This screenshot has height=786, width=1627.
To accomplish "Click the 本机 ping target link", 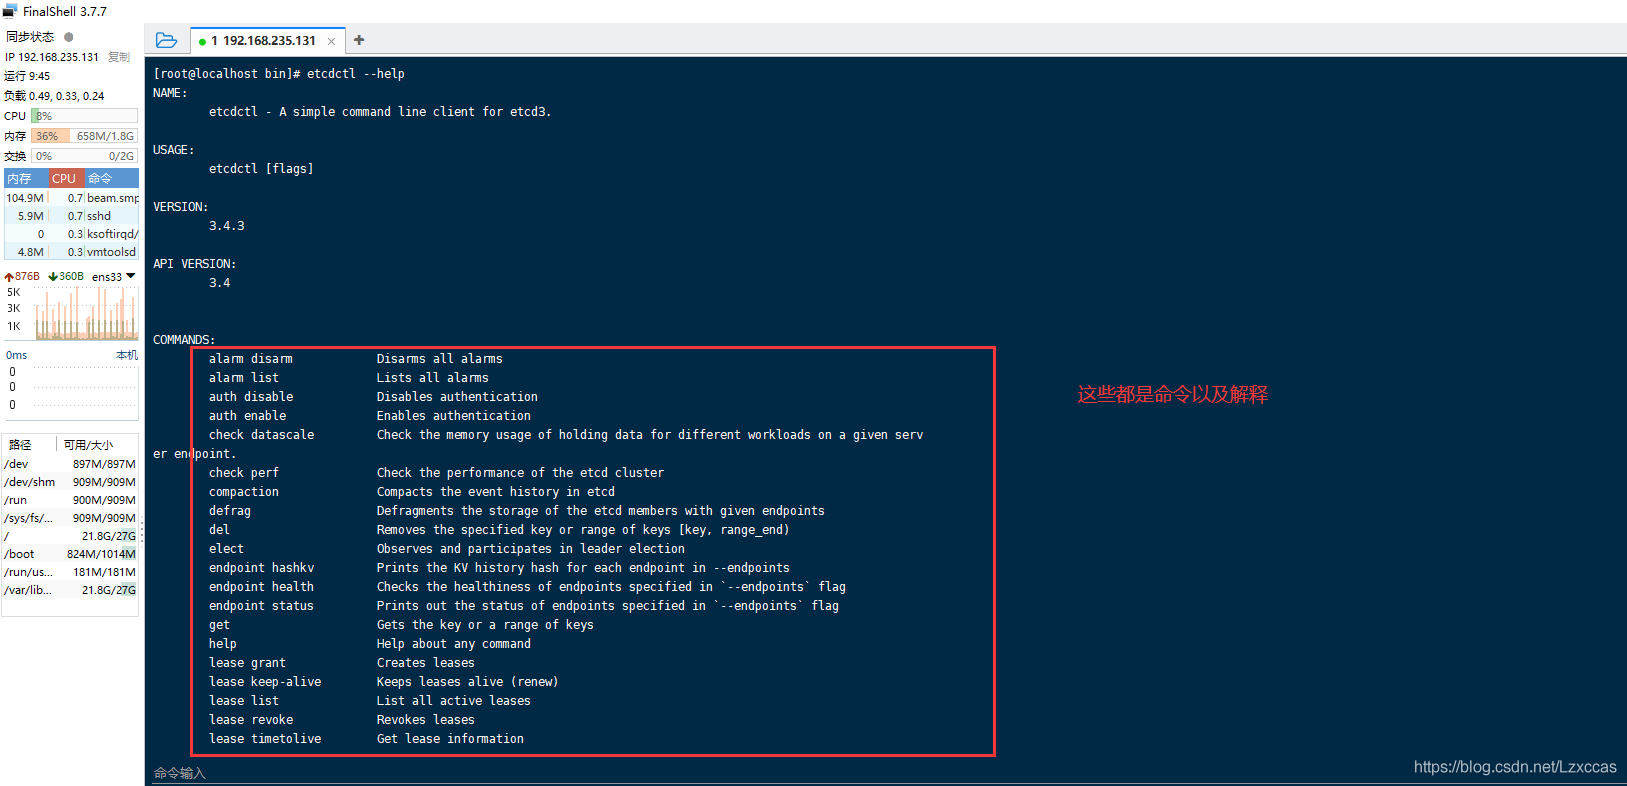I will click(x=127, y=355).
